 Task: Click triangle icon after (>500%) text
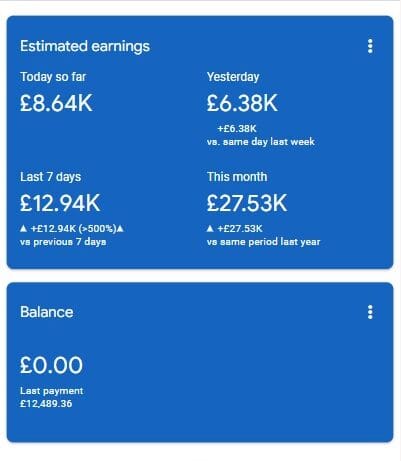pos(120,229)
